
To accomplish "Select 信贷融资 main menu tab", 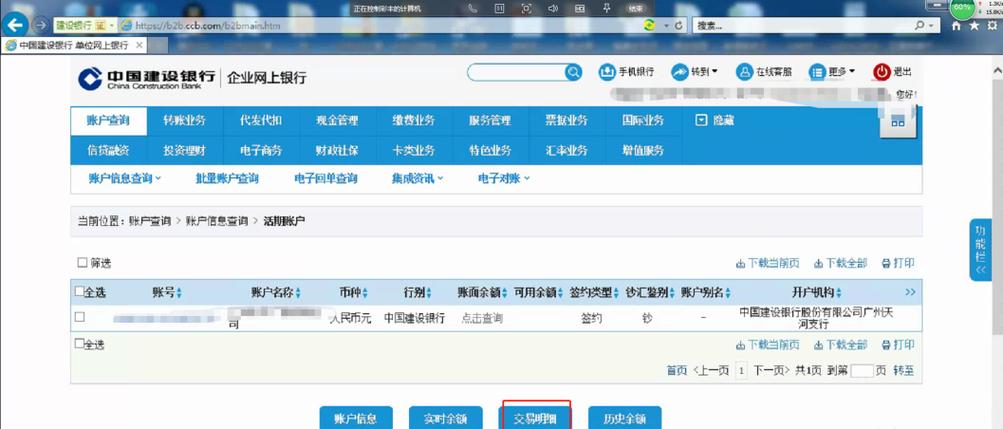I will [108, 151].
